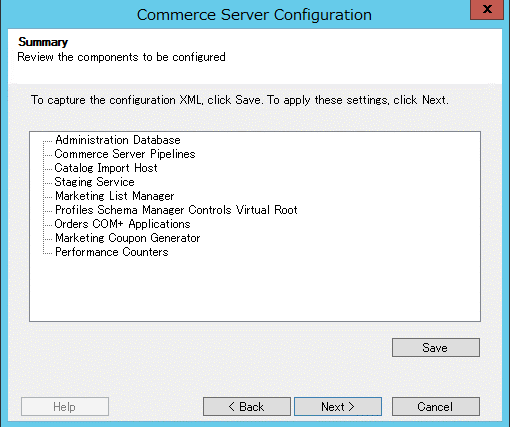
Task: Click the Commerce Server Configuration title bar
Action: coord(254,15)
